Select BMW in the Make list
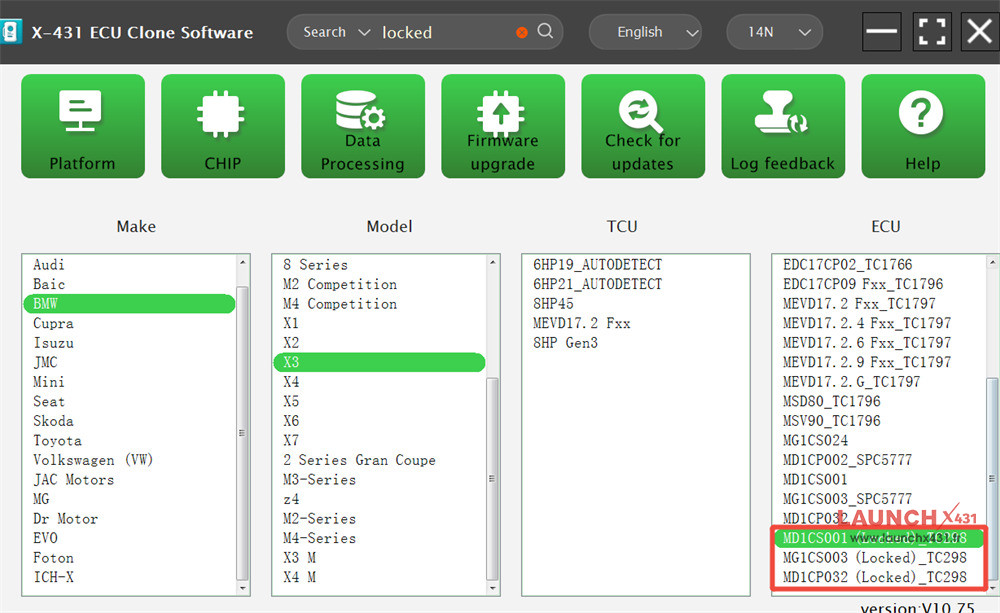This screenshot has width=1000, height=613. click(129, 304)
